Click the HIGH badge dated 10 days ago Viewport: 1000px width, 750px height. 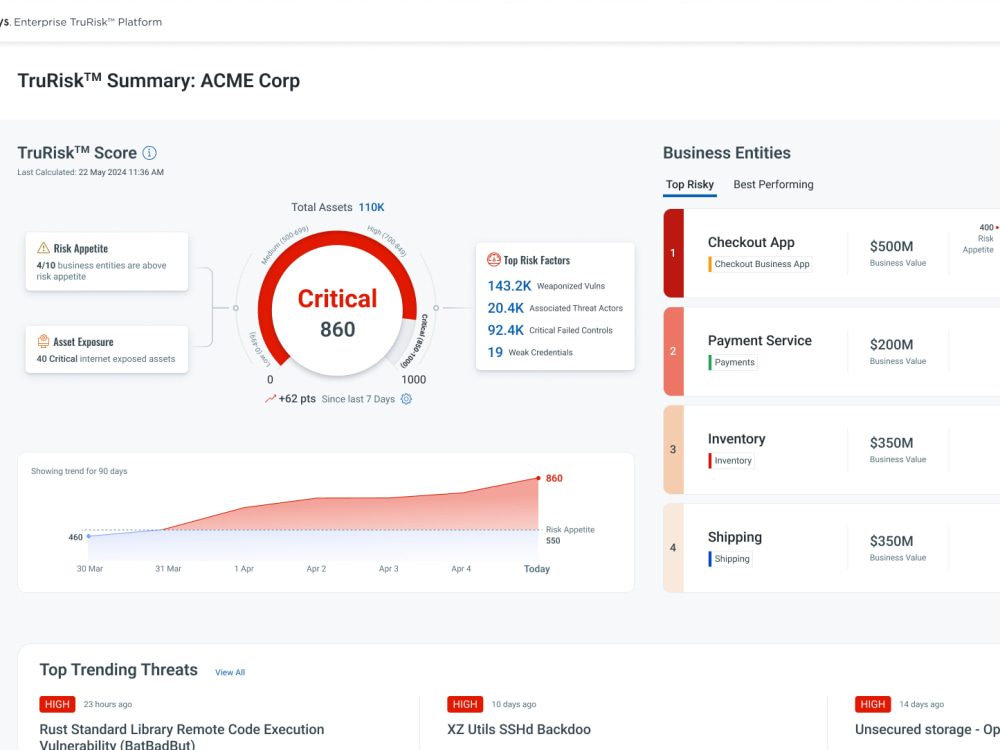(465, 704)
